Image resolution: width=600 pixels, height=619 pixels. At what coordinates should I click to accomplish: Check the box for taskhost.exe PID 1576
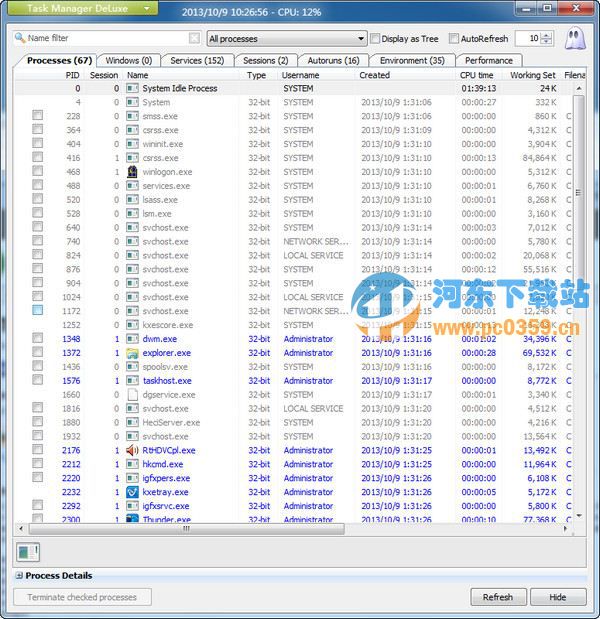click(38, 380)
